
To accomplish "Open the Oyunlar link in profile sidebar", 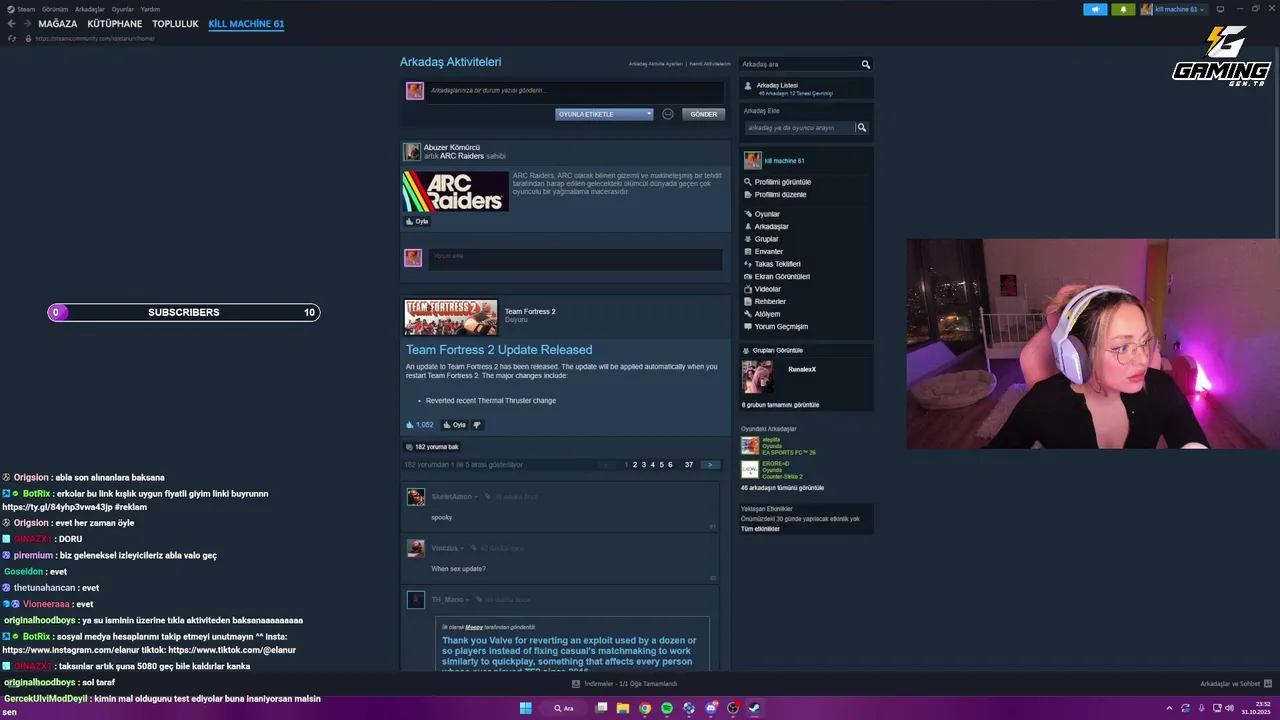I will [767, 214].
